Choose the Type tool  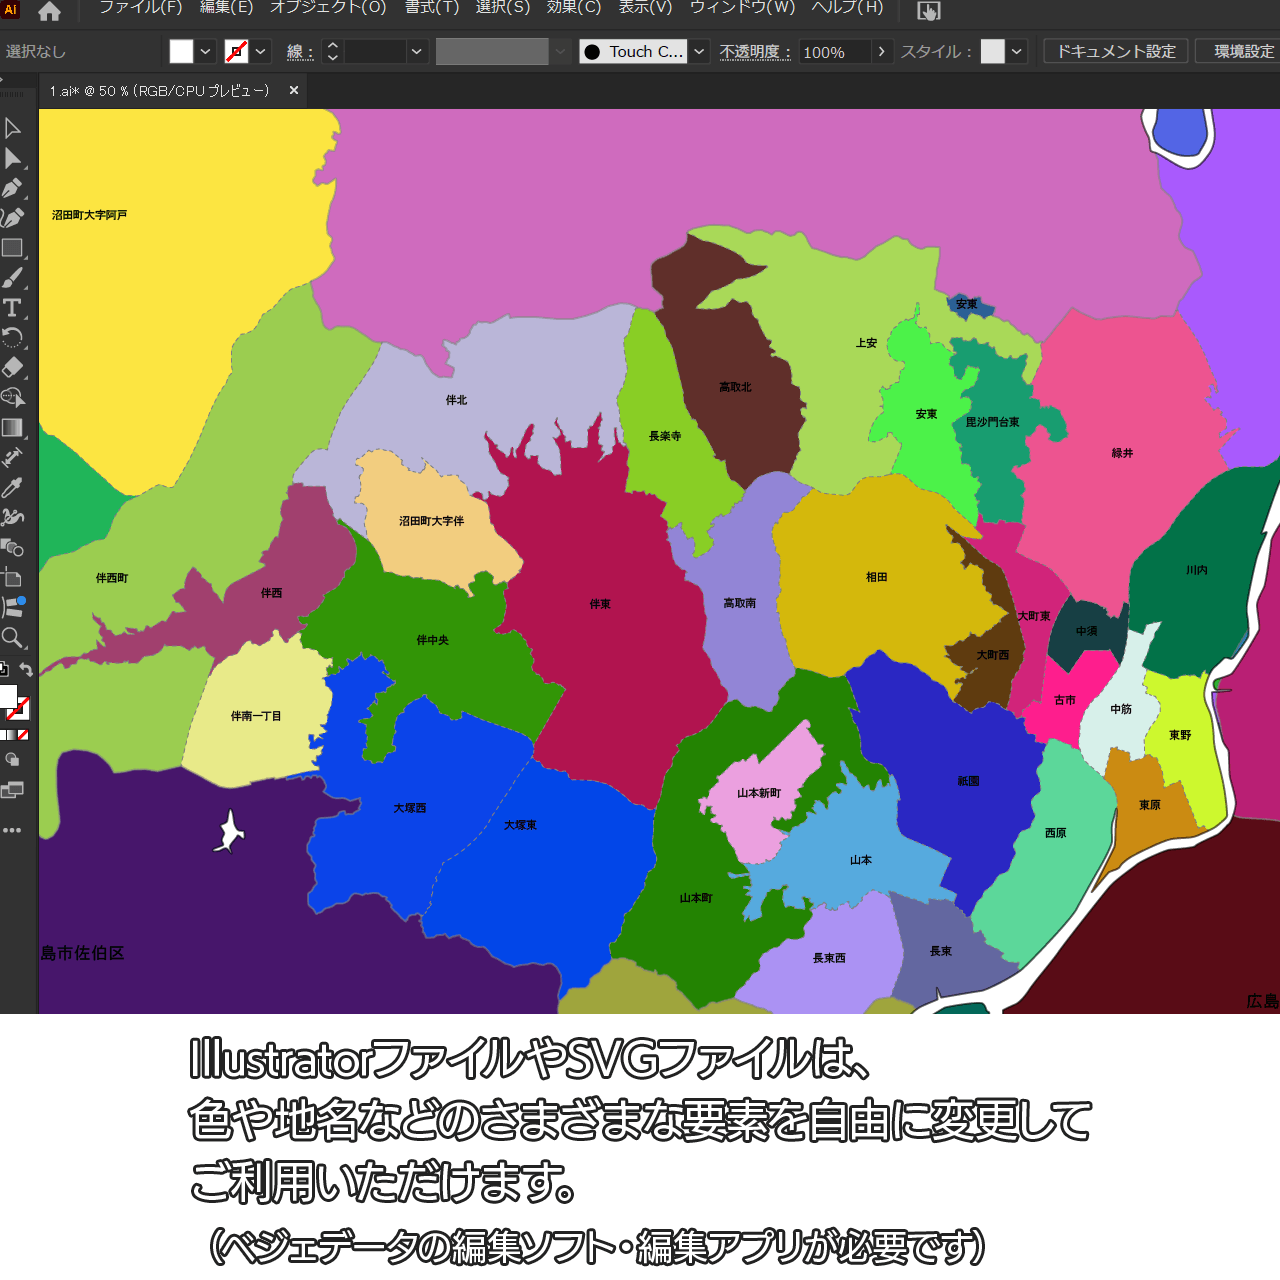click(x=12, y=308)
